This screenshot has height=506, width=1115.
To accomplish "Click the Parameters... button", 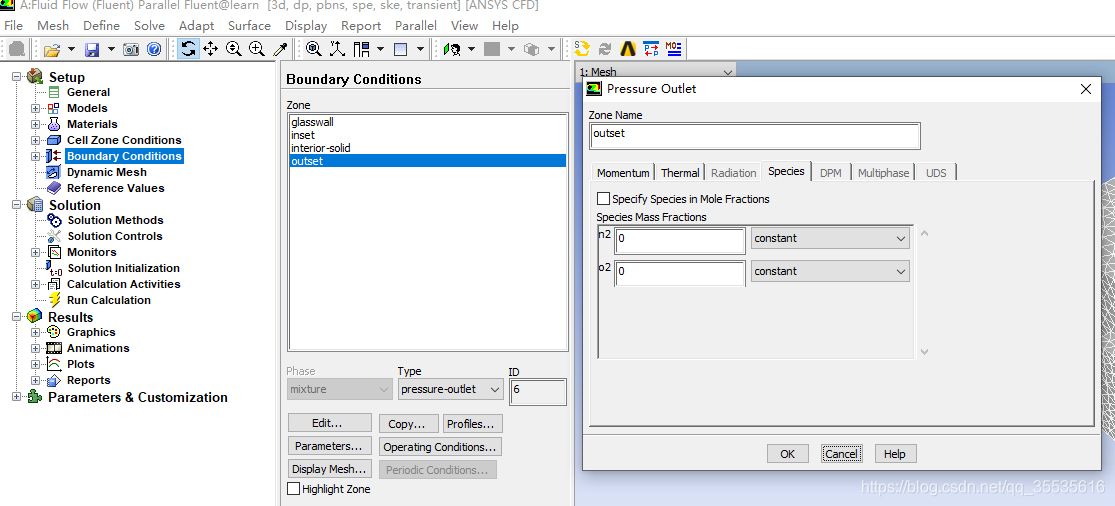I will coord(329,446).
